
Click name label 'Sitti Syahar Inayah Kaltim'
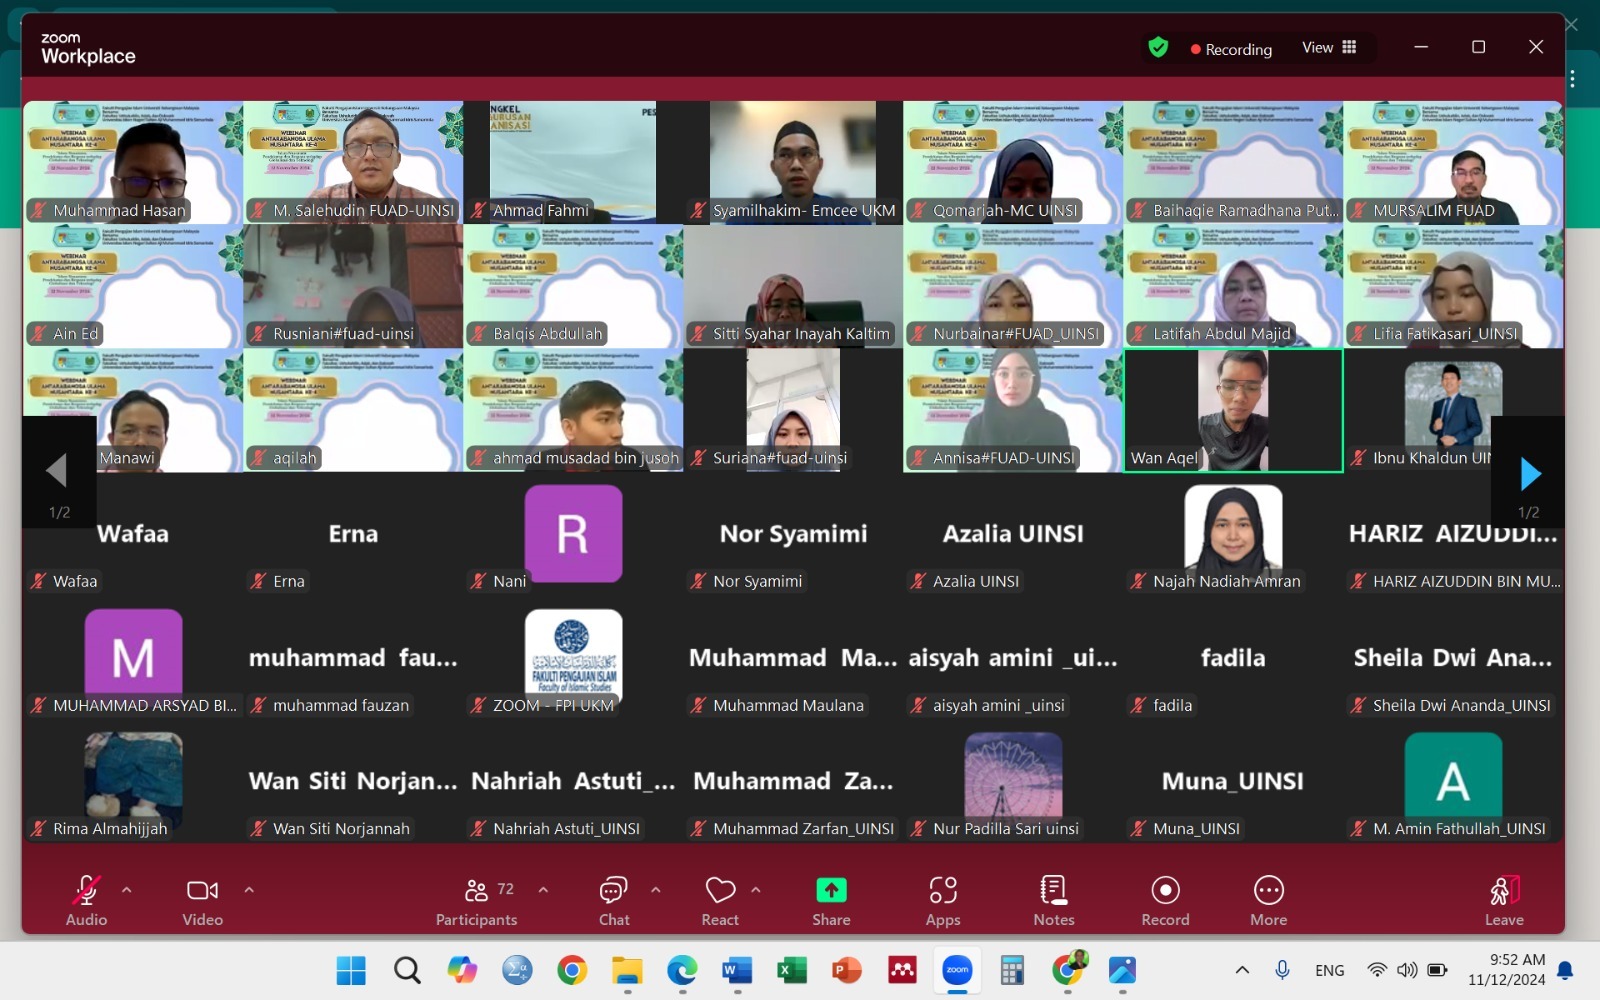pos(801,334)
